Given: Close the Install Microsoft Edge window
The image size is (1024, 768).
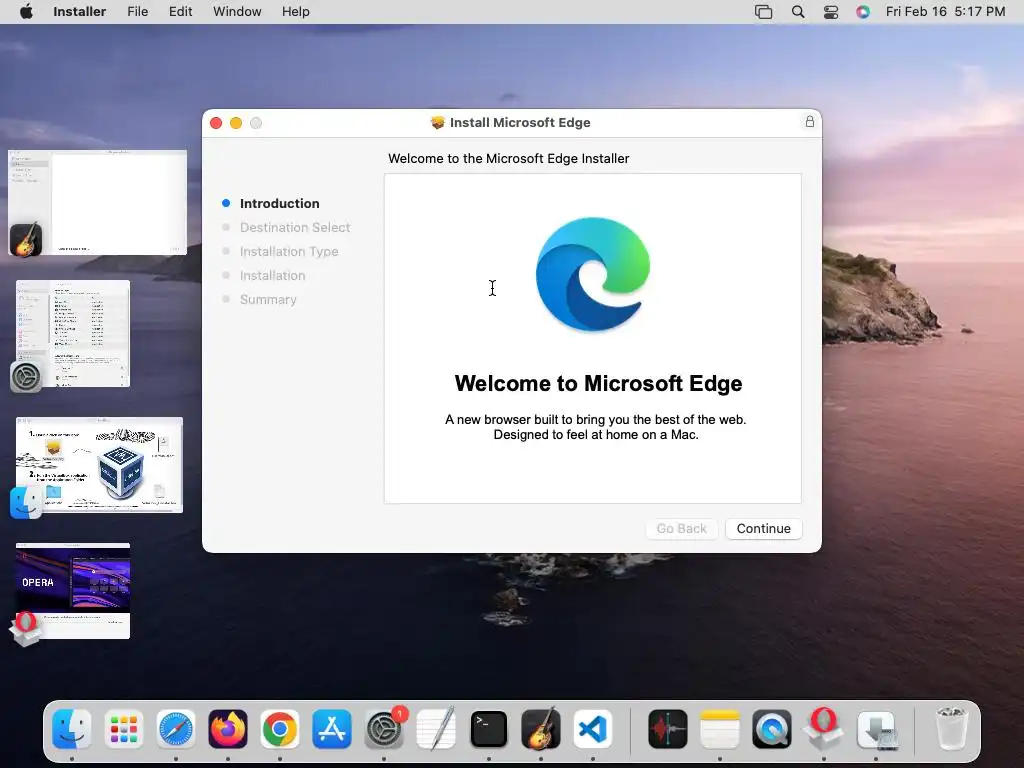Looking at the screenshot, I should click(216, 123).
